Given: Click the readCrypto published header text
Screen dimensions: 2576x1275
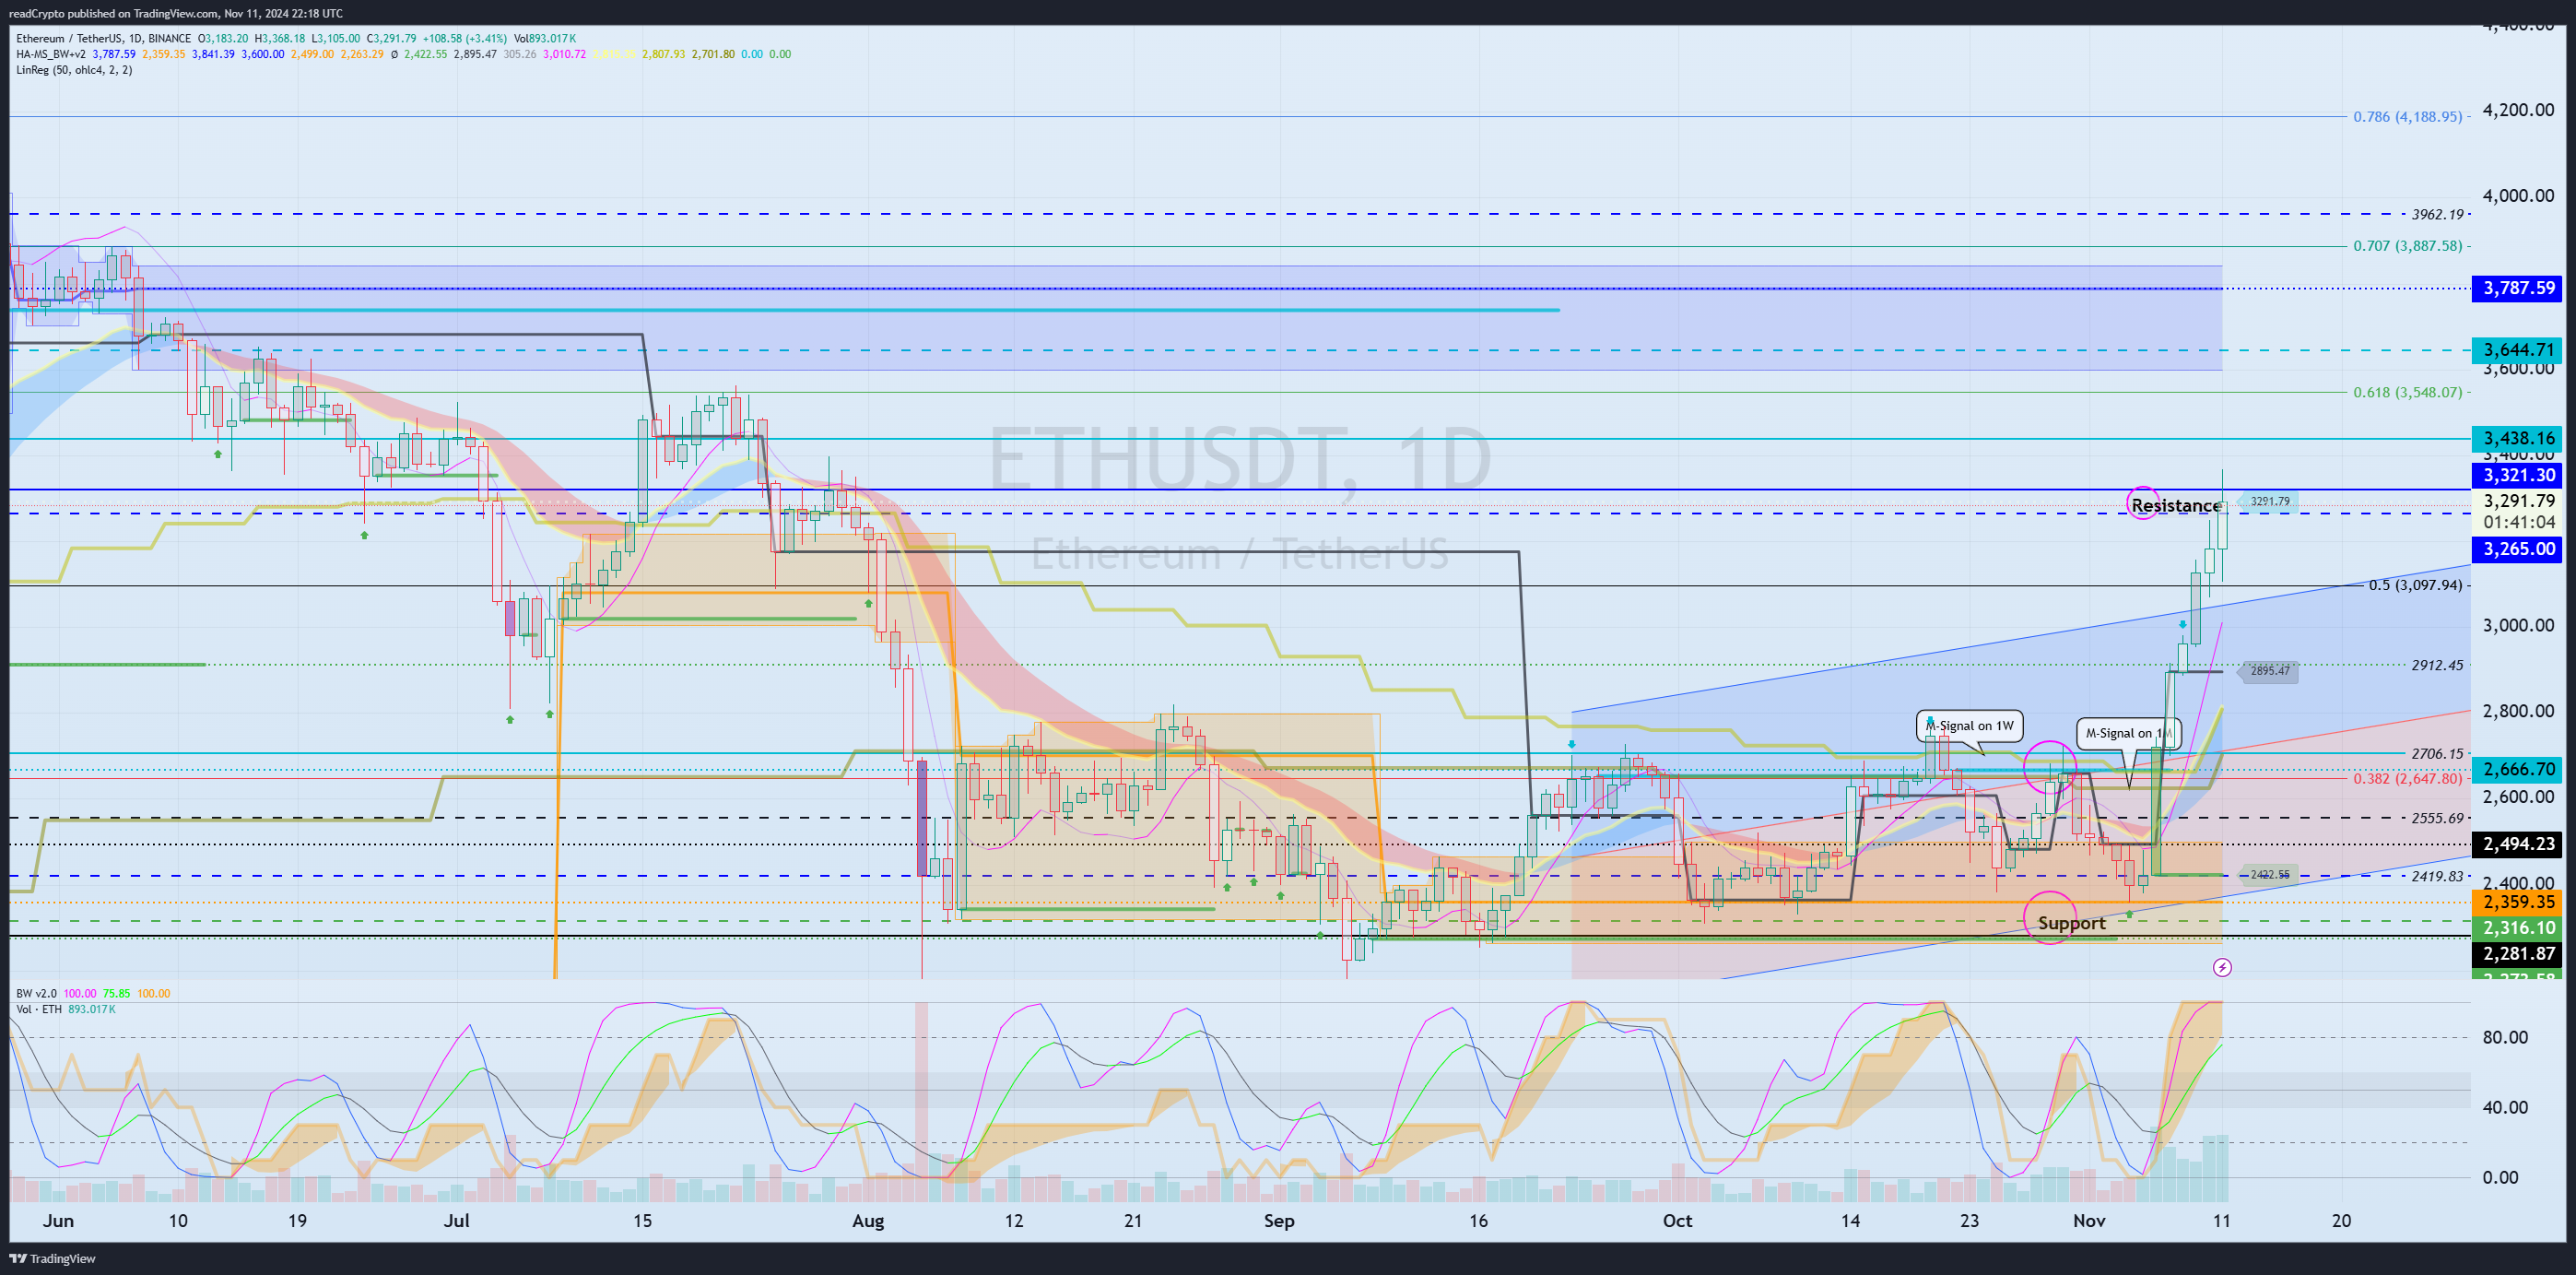Looking at the screenshot, I should pyautogui.click(x=175, y=13).
